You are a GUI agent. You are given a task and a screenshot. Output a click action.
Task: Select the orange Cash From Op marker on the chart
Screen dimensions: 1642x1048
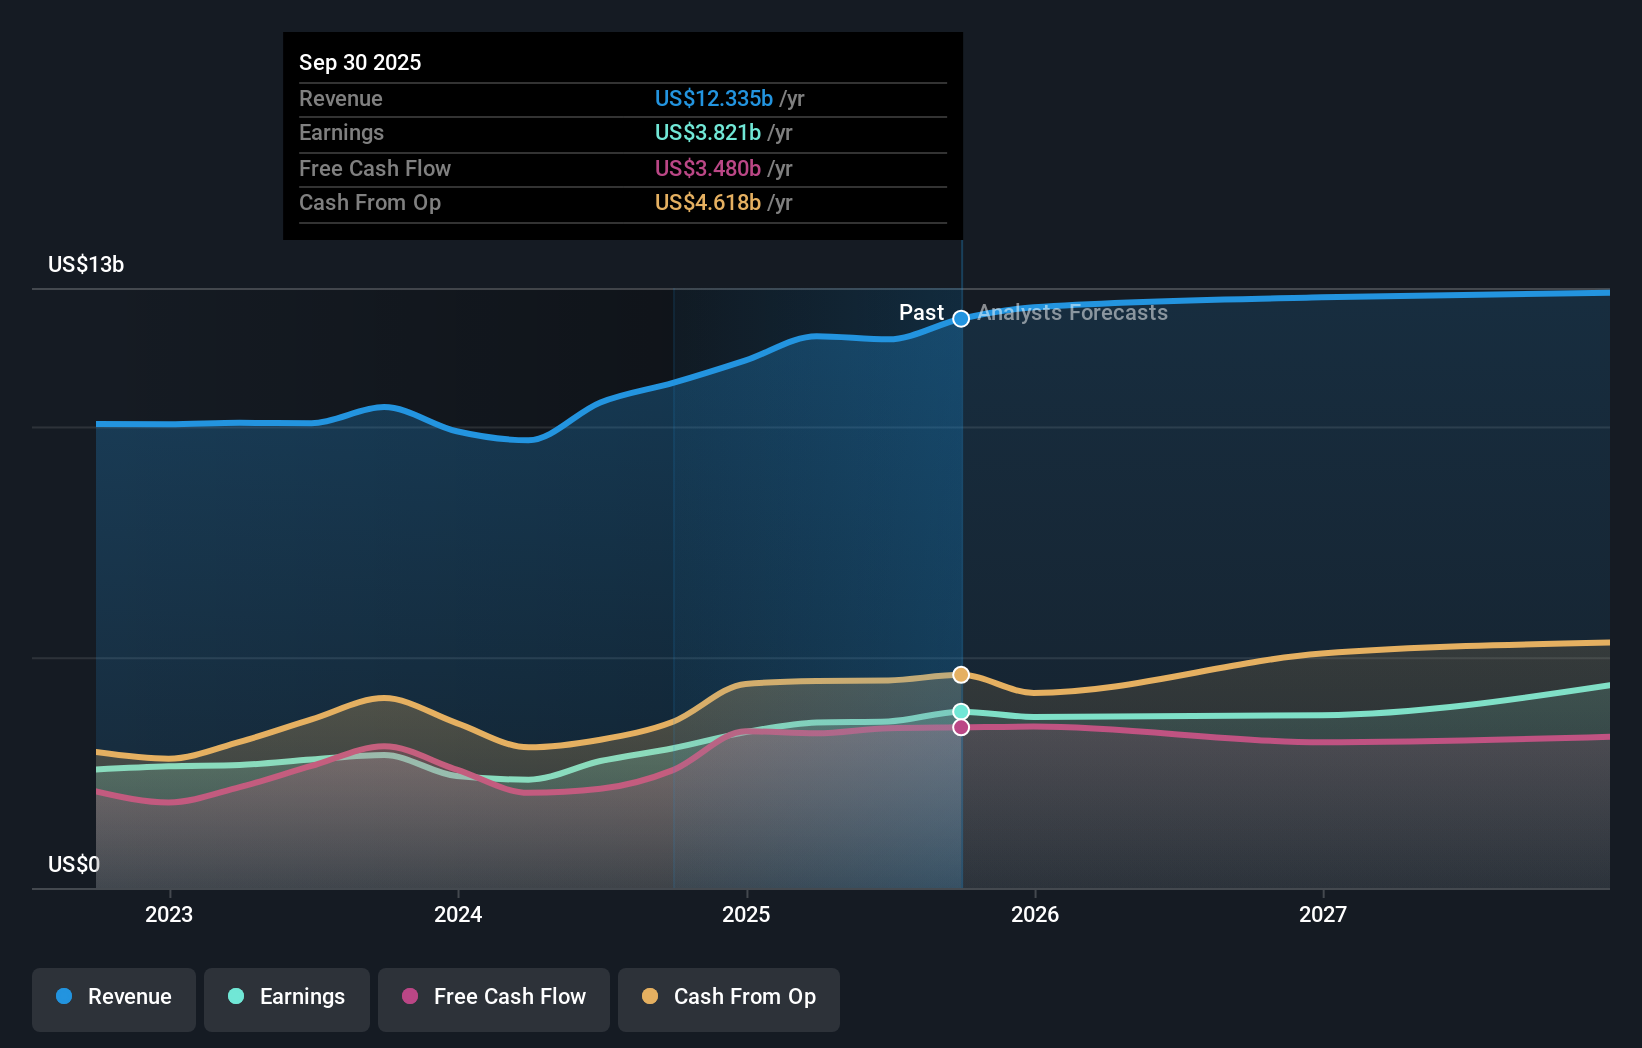pyautogui.click(x=960, y=674)
